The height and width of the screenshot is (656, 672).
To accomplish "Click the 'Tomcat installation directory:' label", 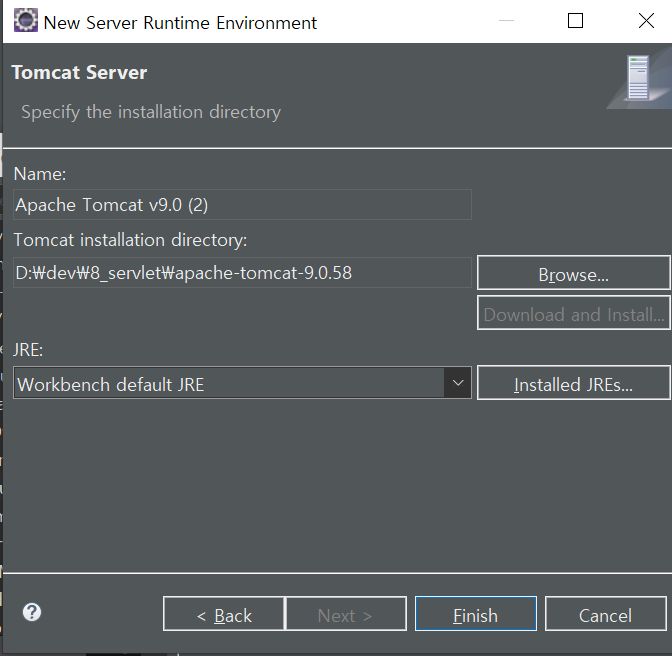I will 130,240.
